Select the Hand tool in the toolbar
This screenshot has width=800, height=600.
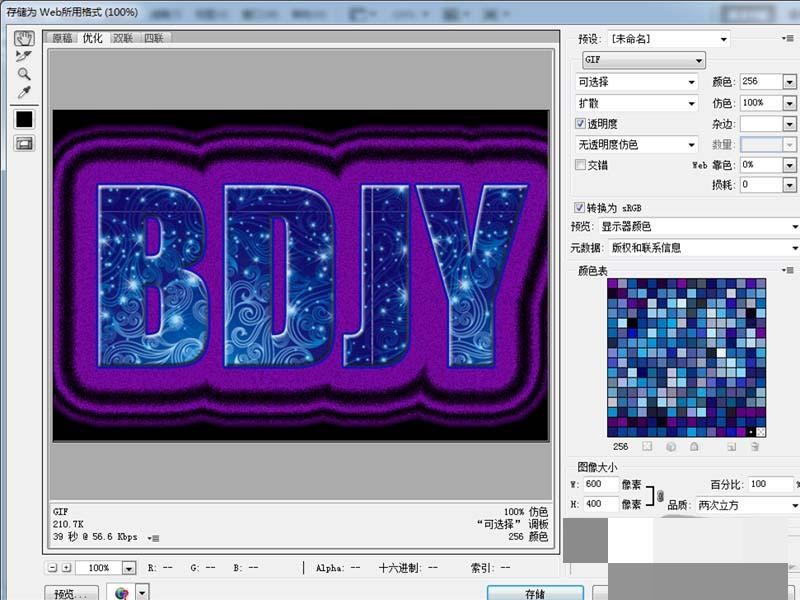(x=22, y=41)
